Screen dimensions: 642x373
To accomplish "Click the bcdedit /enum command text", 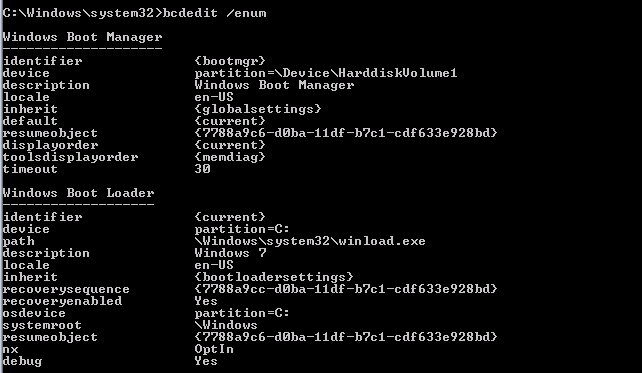I will [215, 13].
